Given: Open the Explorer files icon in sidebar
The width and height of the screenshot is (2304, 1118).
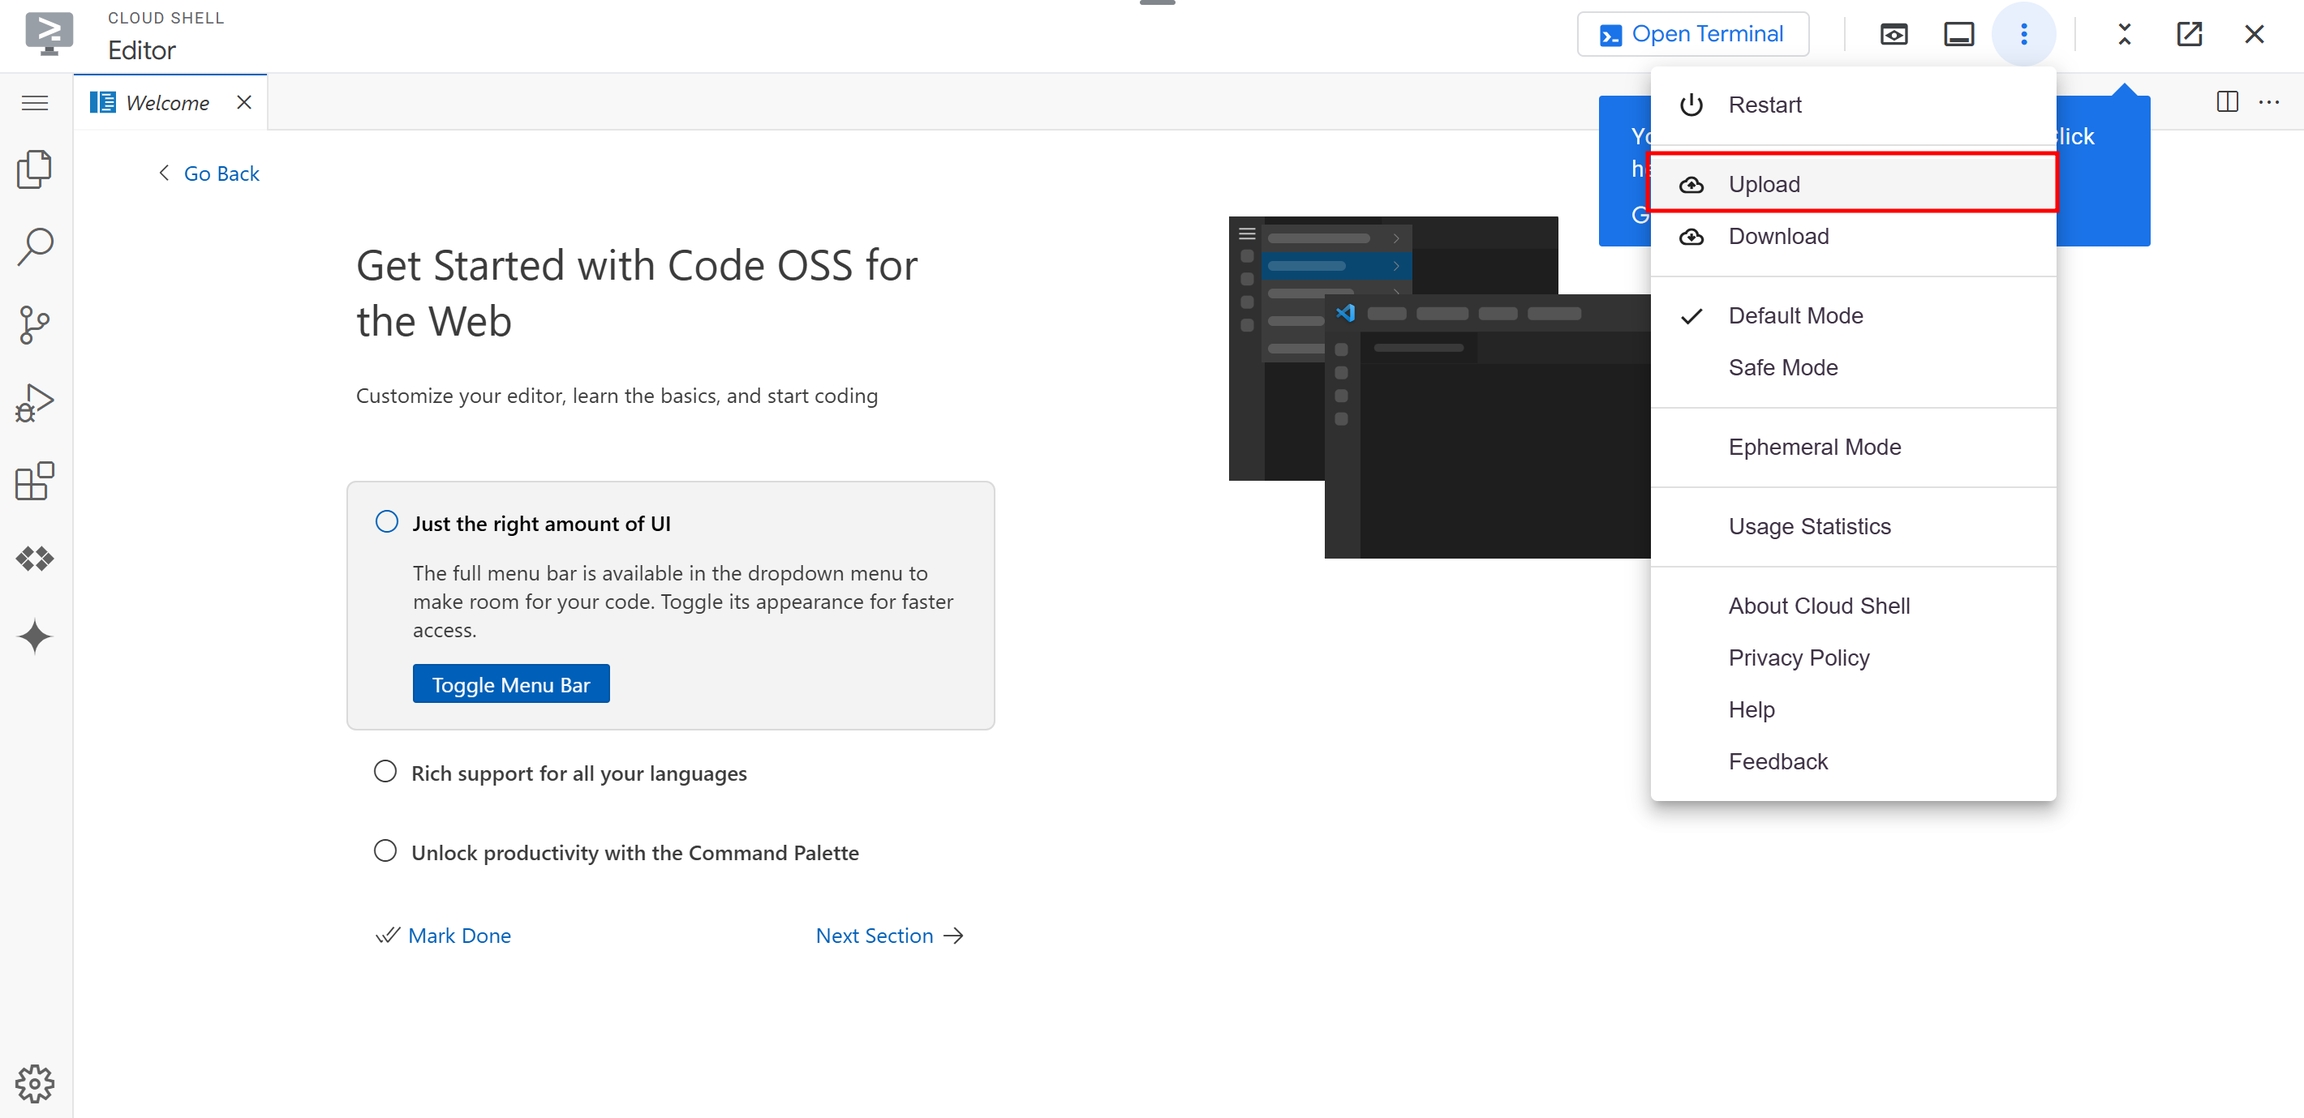Looking at the screenshot, I should [x=35, y=169].
